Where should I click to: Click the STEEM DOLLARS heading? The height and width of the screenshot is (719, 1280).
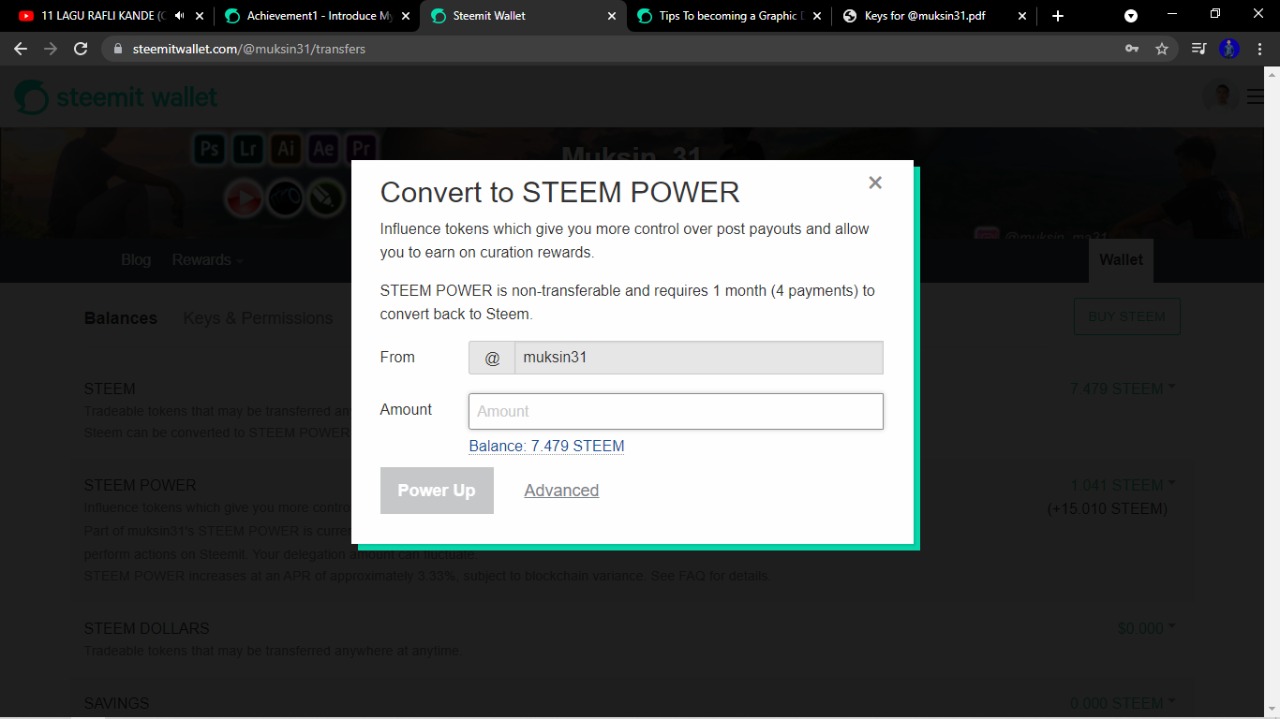coord(146,628)
